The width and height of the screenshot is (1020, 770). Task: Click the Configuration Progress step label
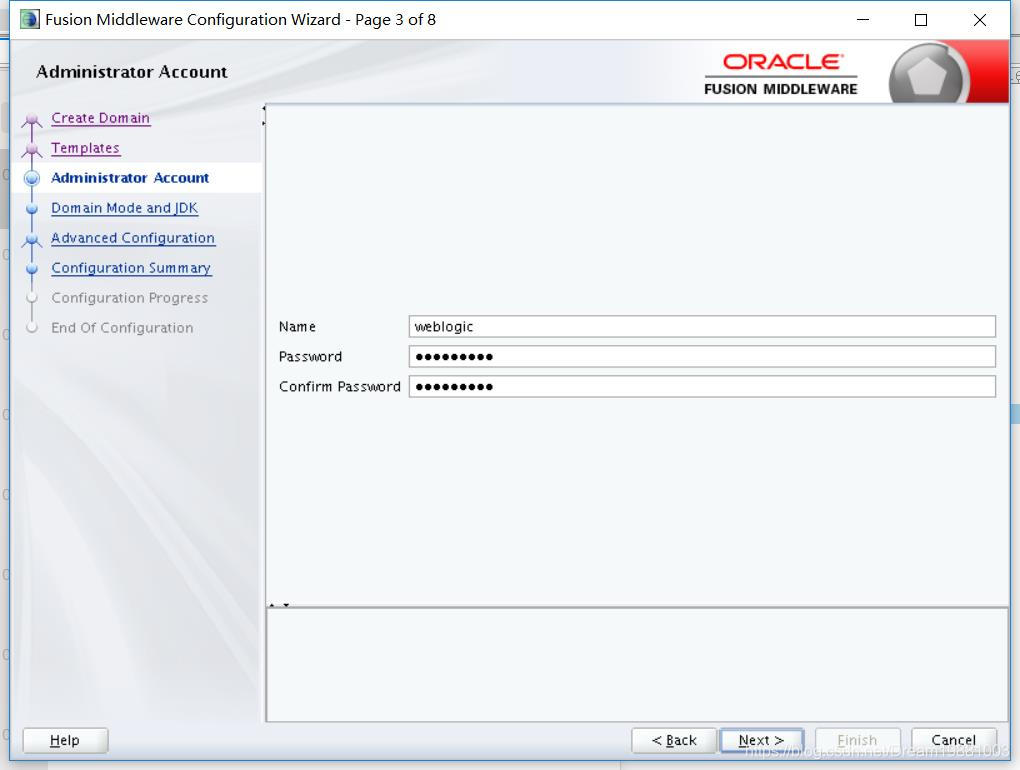pyautogui.click(x=129, y=298)
